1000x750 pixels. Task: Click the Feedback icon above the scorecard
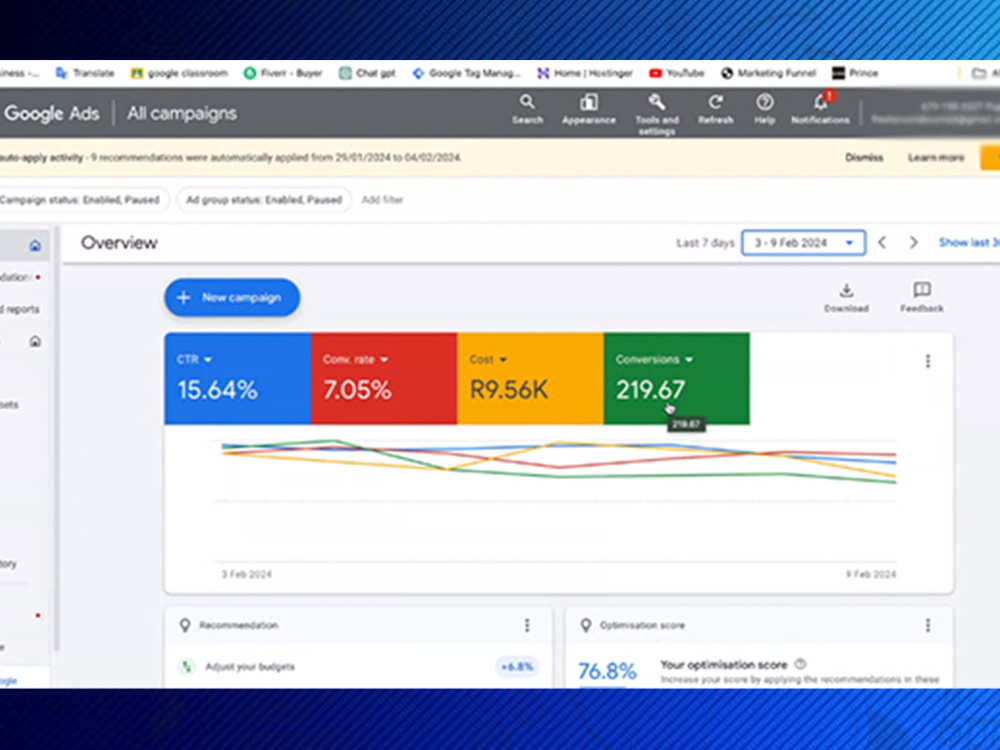922,298
